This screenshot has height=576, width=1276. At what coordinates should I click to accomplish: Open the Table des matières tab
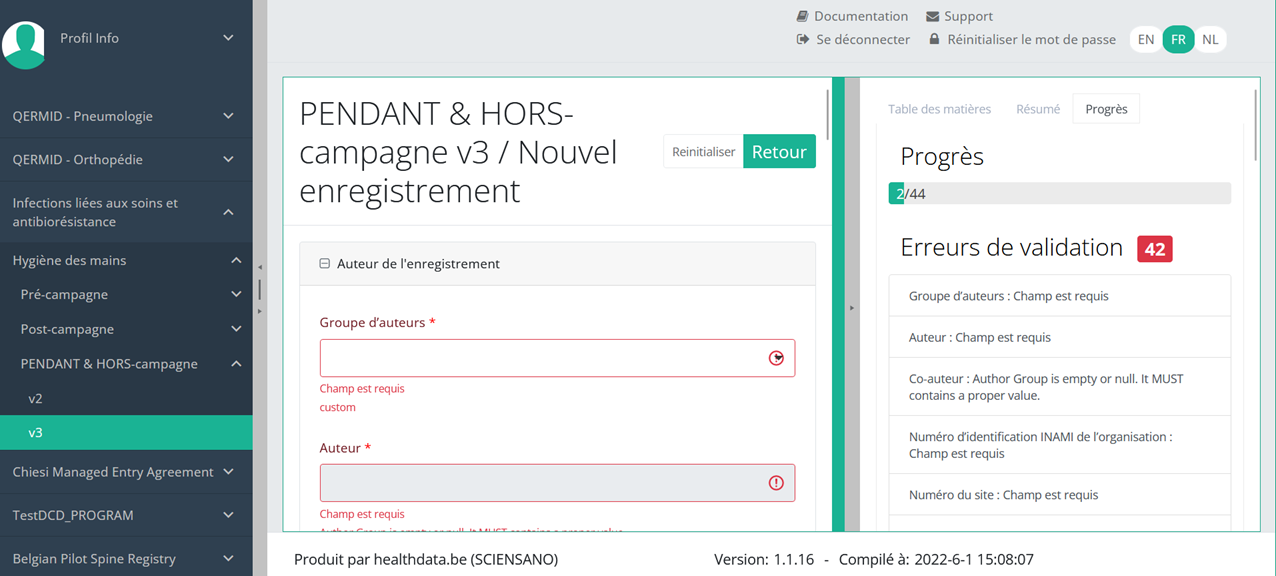click(939, 109)
